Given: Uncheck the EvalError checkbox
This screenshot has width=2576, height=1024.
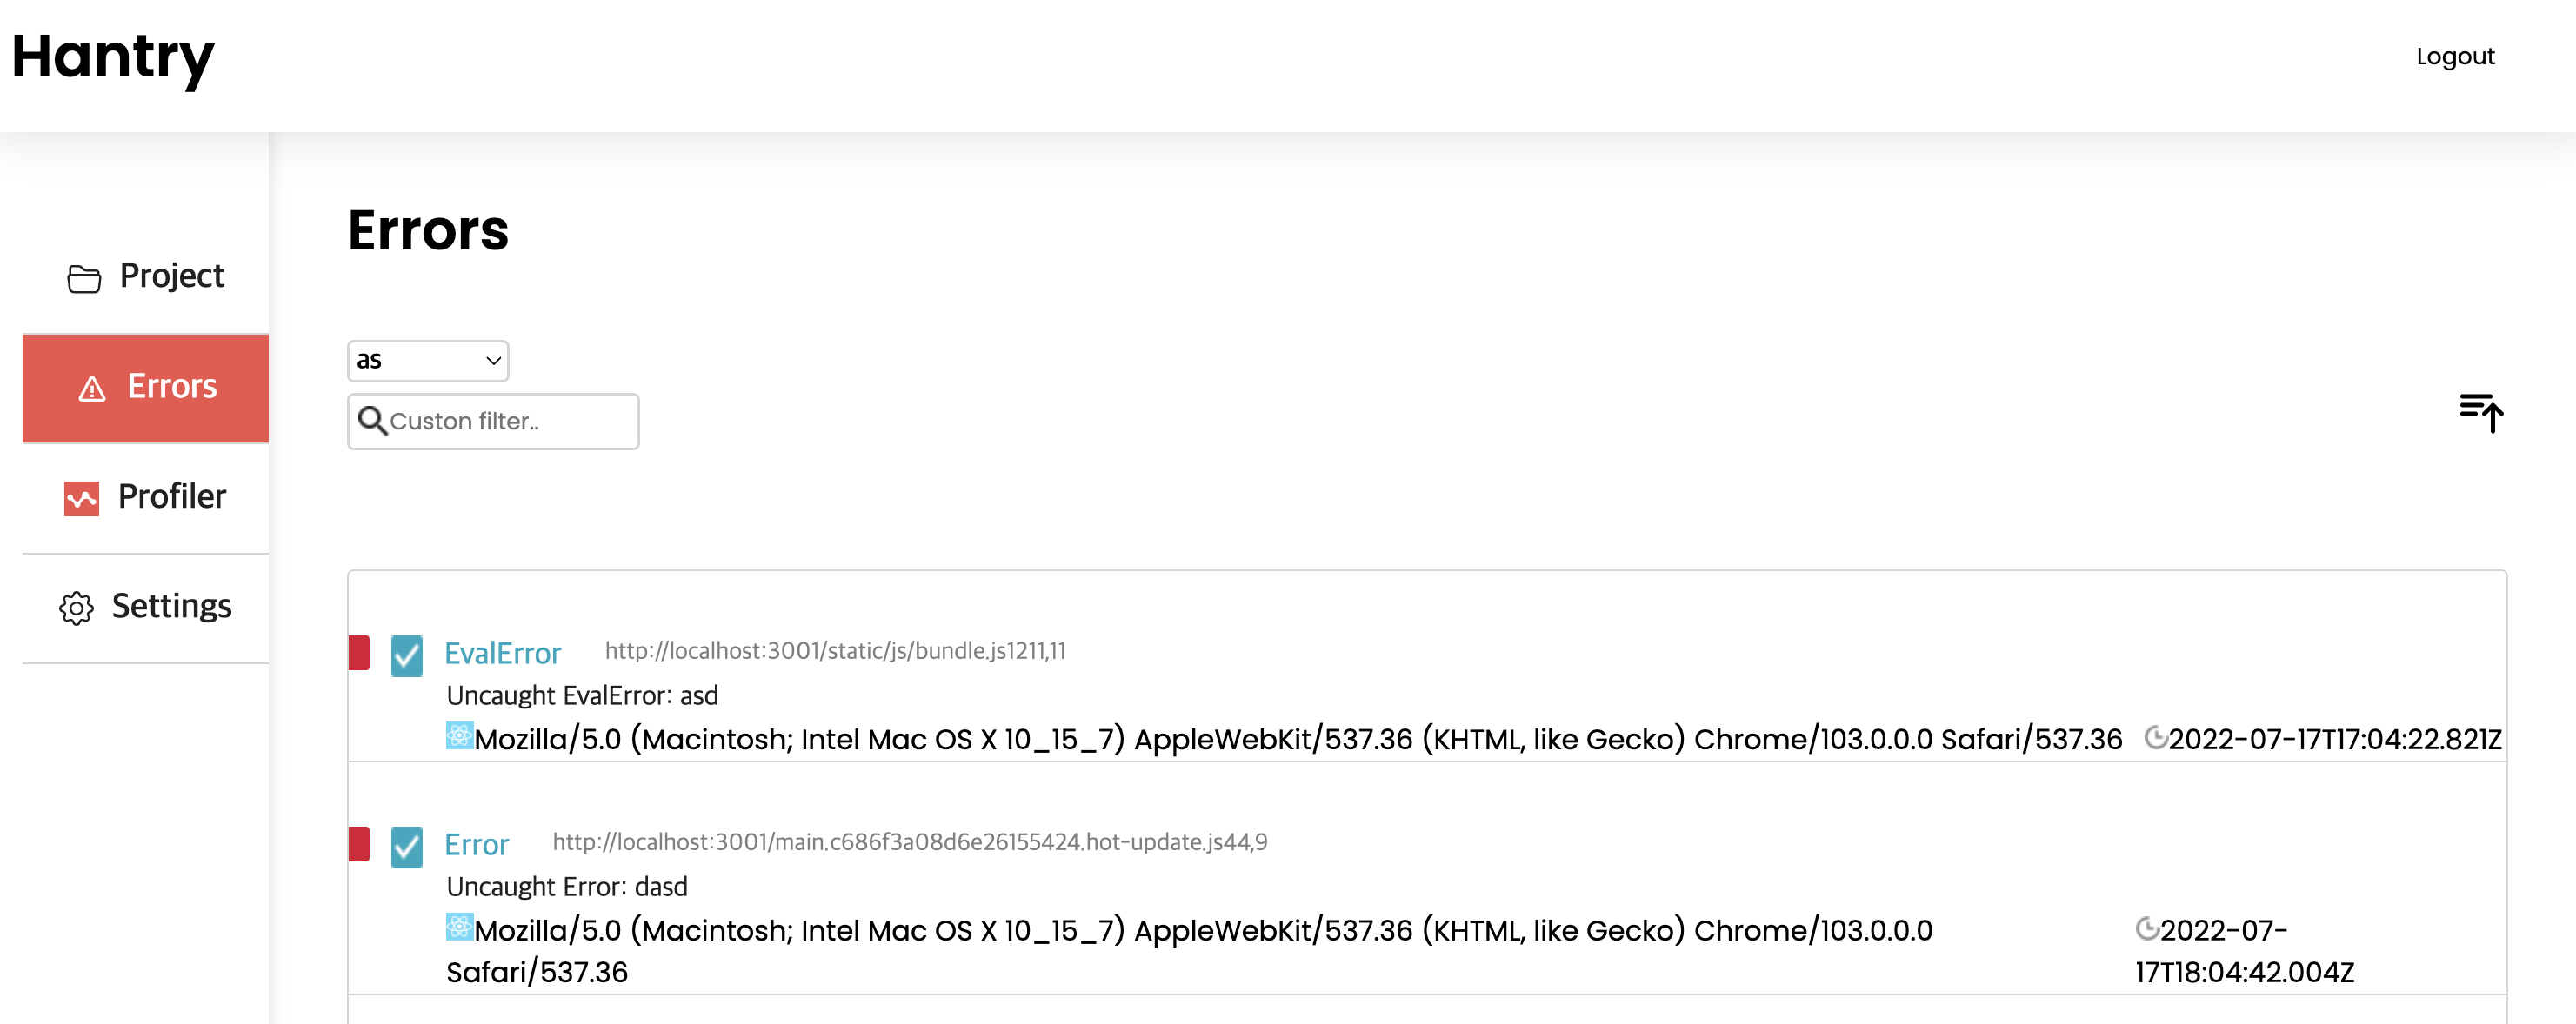Looking at the screenshot, I should click(x=406, y=656).
